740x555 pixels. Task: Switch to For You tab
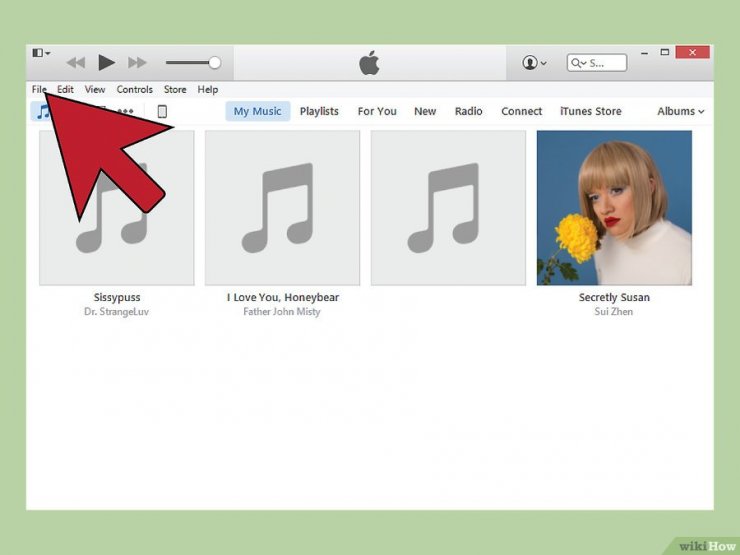377,111
